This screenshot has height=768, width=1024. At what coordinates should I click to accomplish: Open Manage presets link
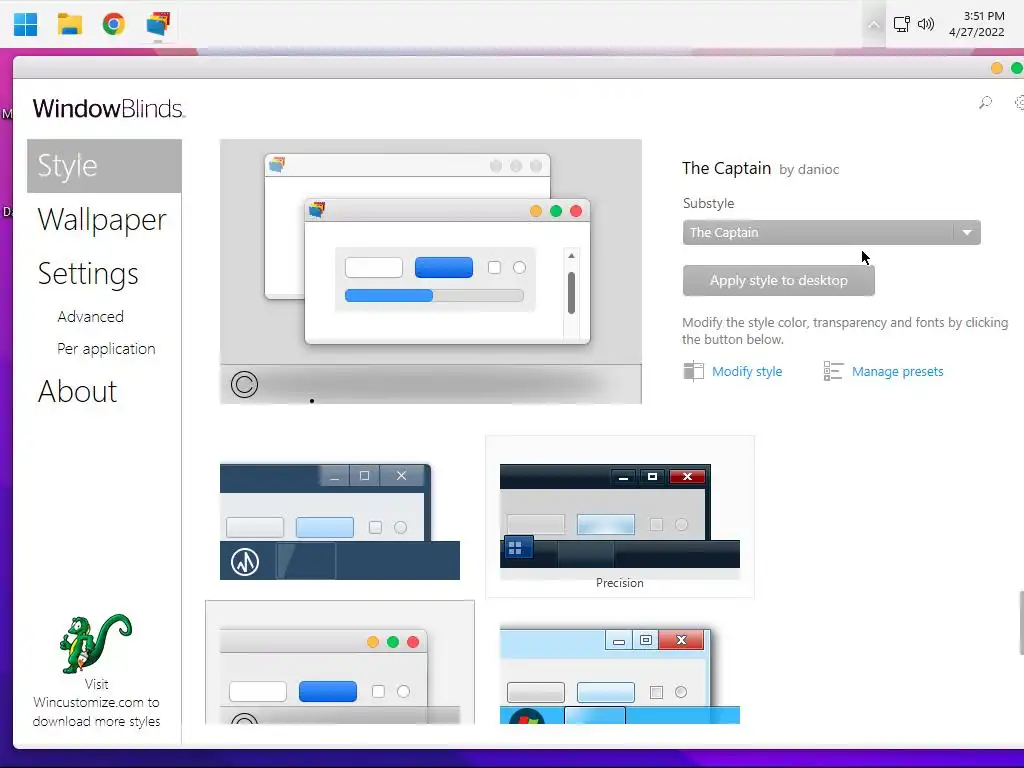point(897,372)
